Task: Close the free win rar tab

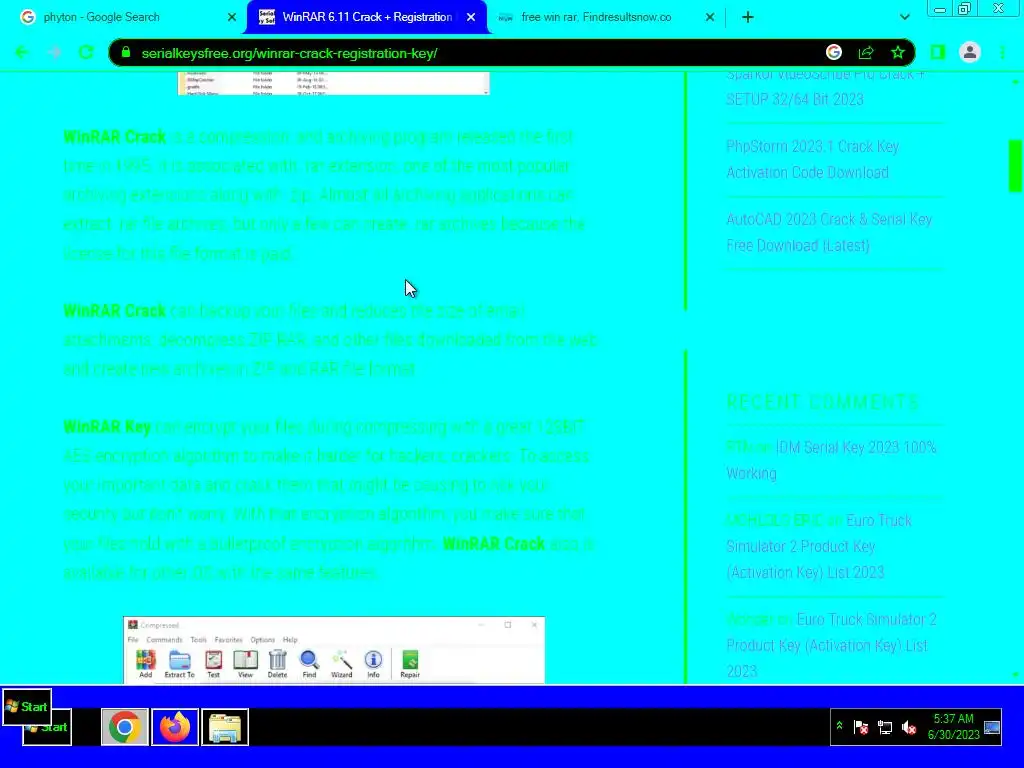Action: [x=710, y=18]
